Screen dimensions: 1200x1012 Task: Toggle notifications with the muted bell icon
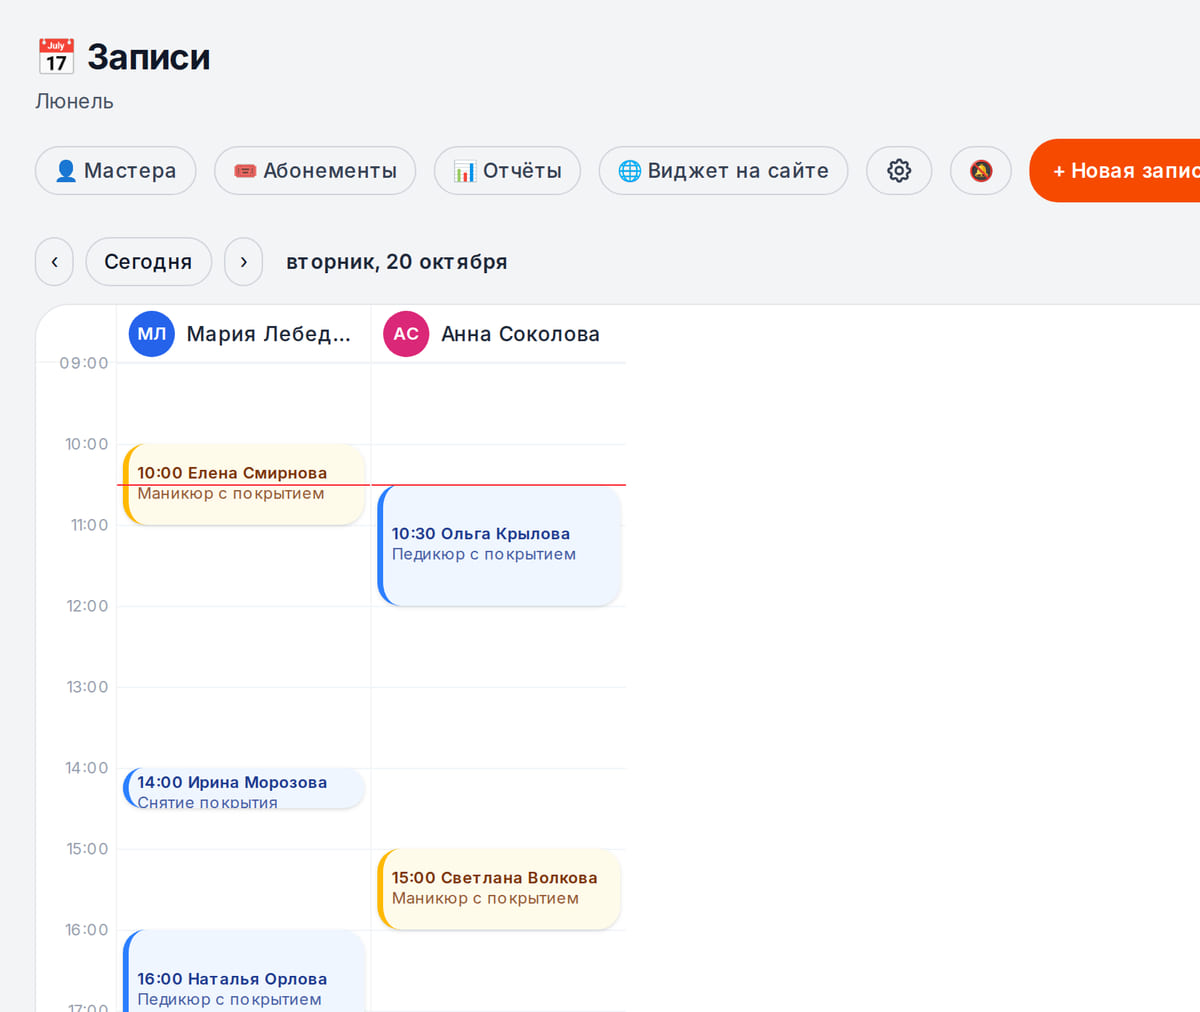(981, 171)
